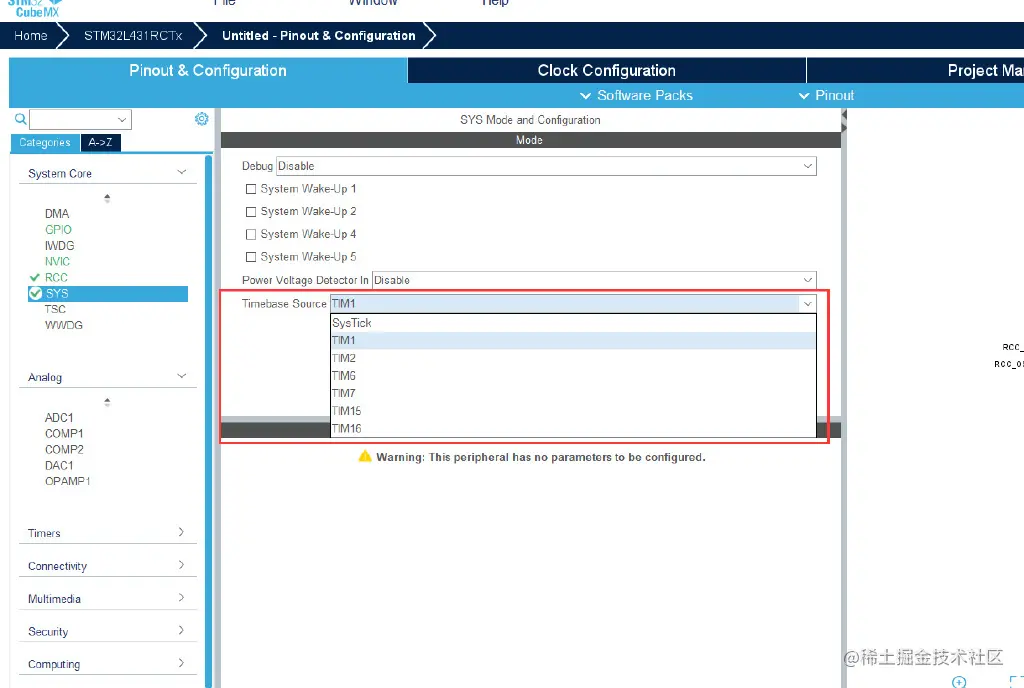Choose TIM15 as timebase source
Screen dimensions: 1024x688
573,411
